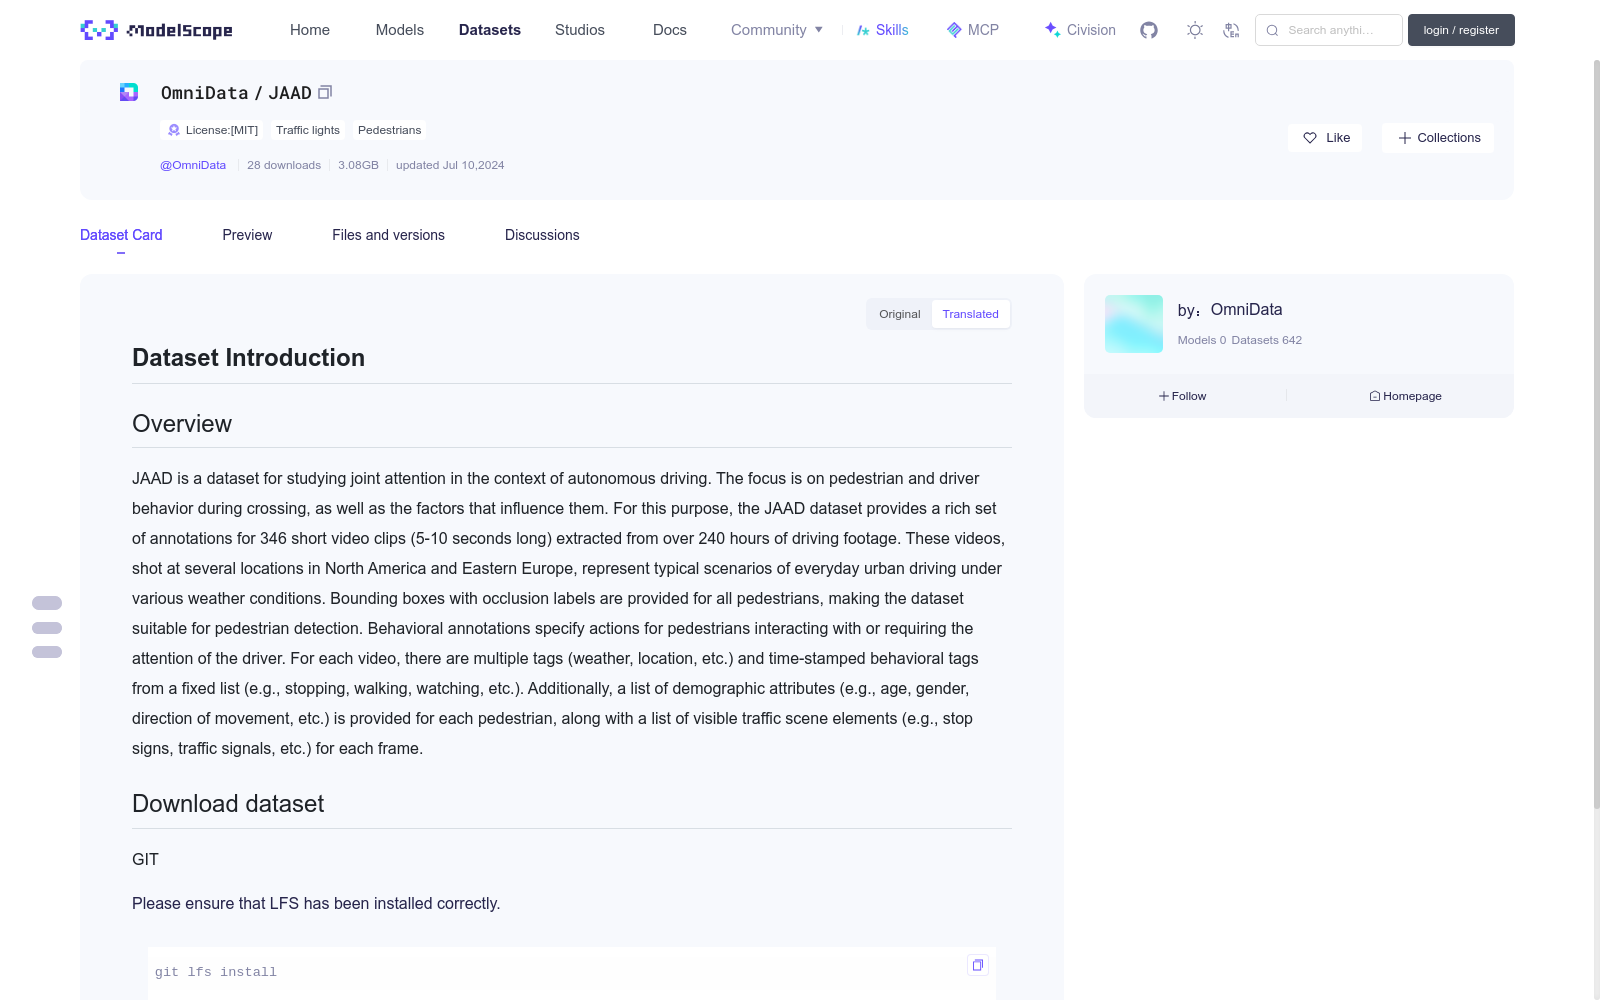This screenshot has width=1600, height=1000.
Task: Show the Translated dataset card text
Action: tap(970, 314)
